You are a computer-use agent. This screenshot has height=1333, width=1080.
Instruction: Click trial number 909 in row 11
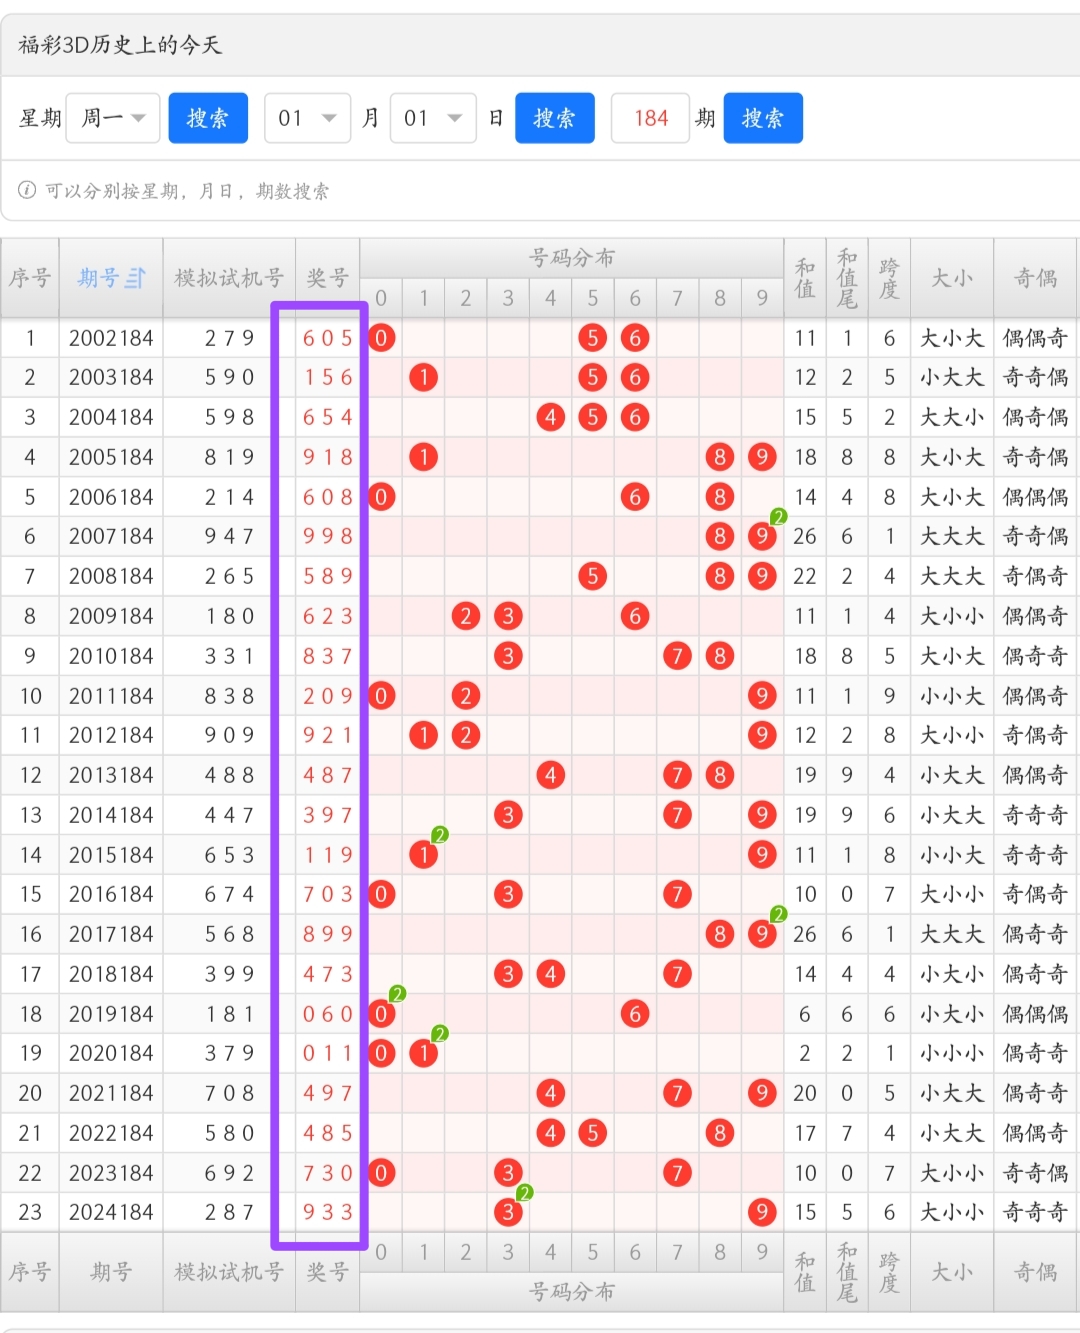coord(230,735)
